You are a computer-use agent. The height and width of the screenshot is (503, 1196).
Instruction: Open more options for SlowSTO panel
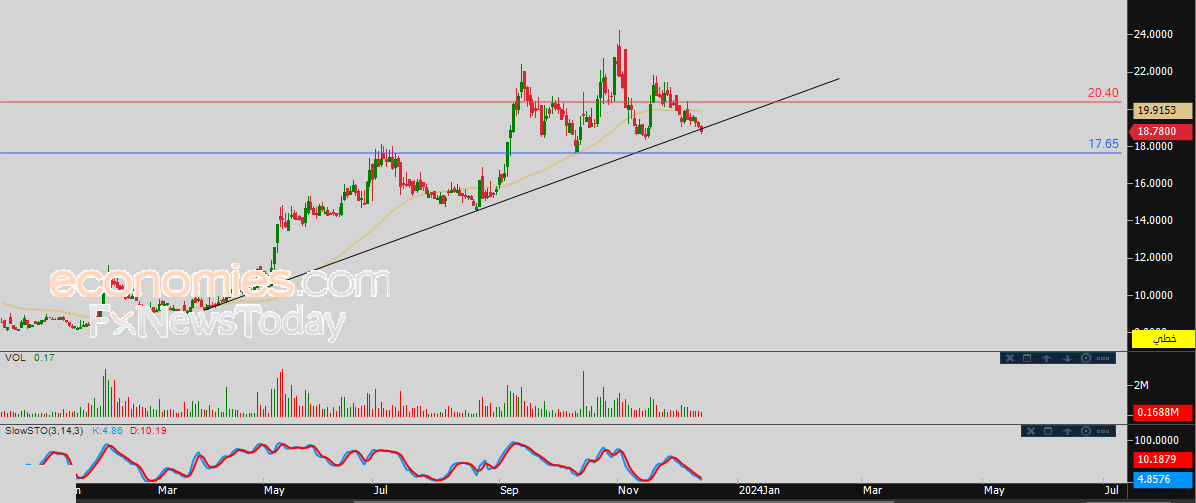1105,431
